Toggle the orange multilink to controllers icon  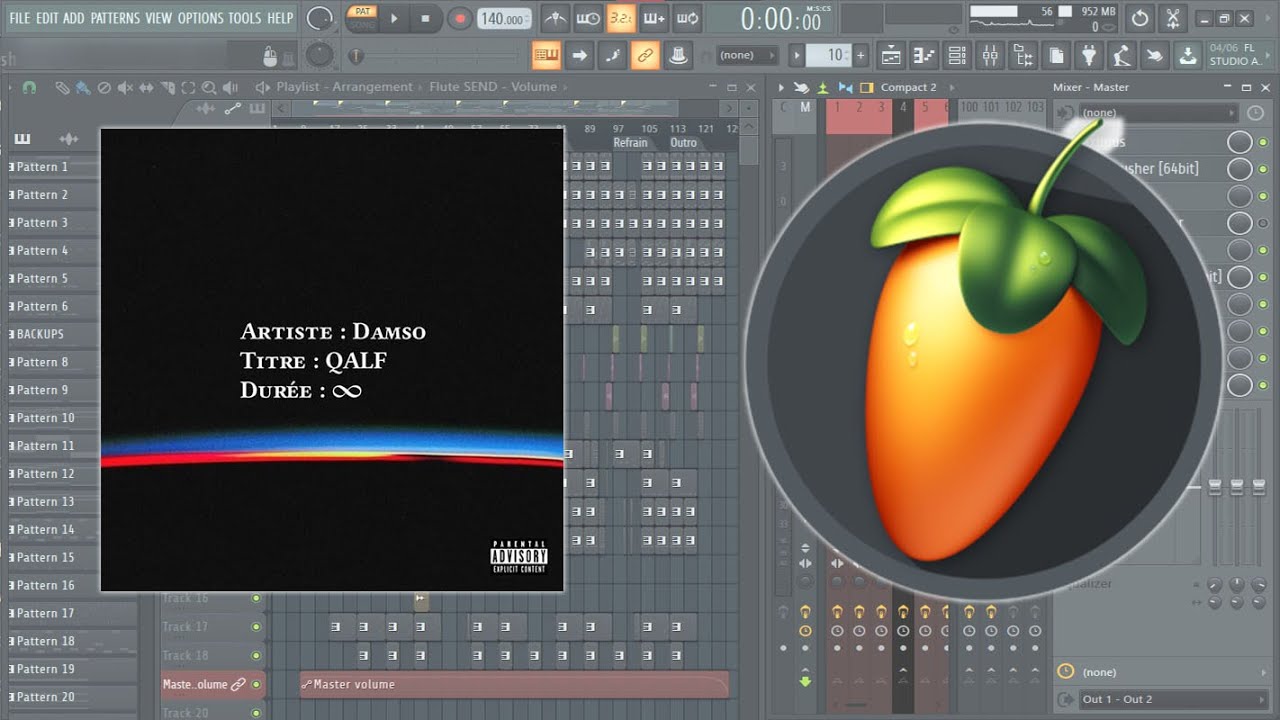point(645,55)
